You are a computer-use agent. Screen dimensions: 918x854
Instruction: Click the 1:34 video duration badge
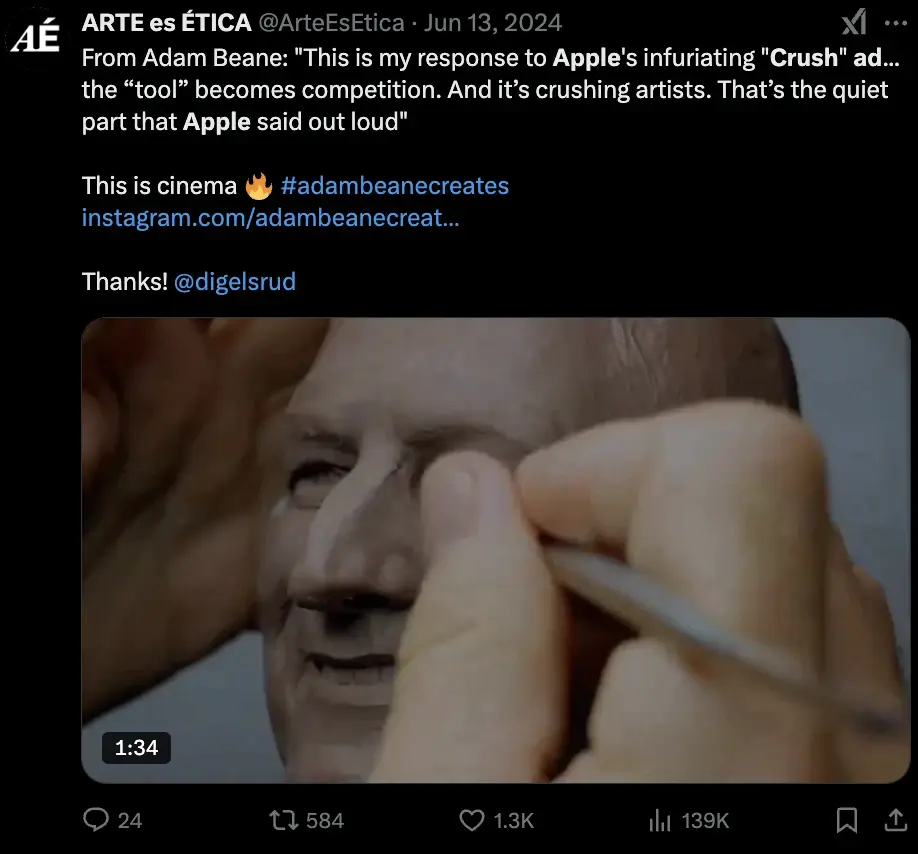pyautogui.click(x=136, y=747)
